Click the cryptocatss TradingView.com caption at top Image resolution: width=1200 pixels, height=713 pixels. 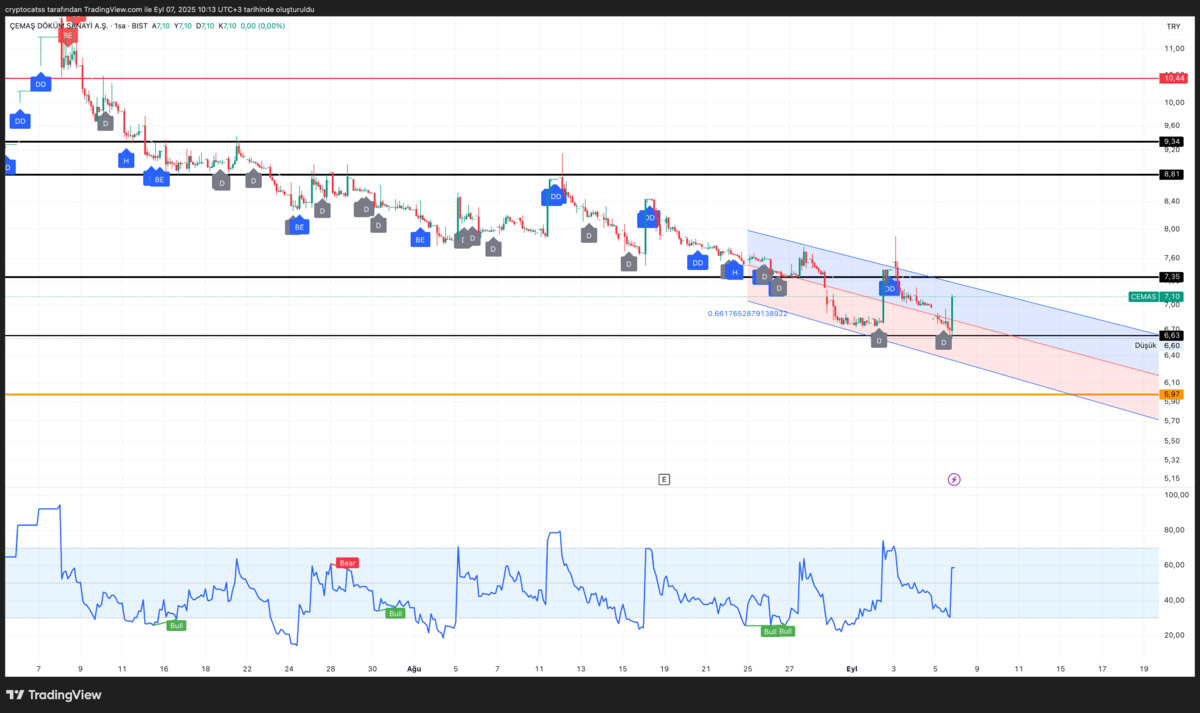160,9
